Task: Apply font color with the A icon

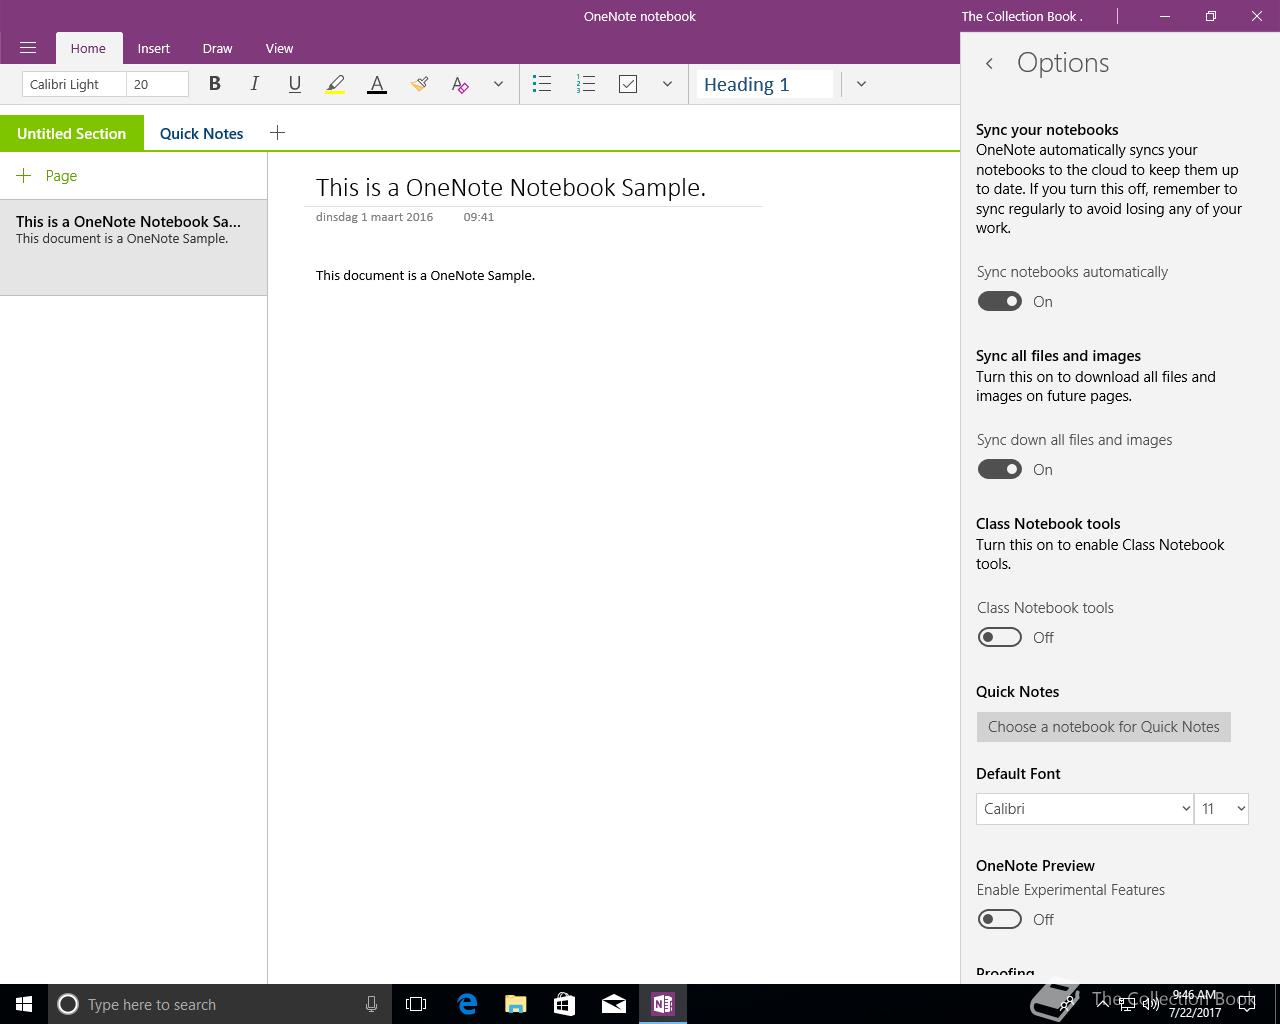Action: click(377, 84)
